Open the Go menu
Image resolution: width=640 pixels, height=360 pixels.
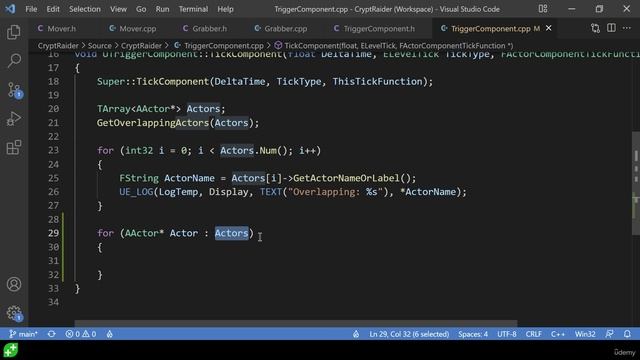[x=141, y=9]
